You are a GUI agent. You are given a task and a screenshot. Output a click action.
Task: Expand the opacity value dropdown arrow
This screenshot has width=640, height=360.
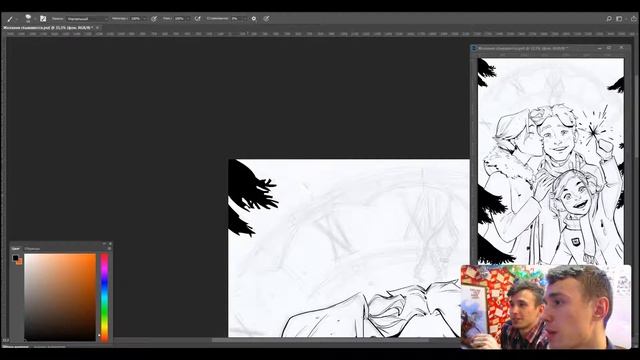coord(144,19)
